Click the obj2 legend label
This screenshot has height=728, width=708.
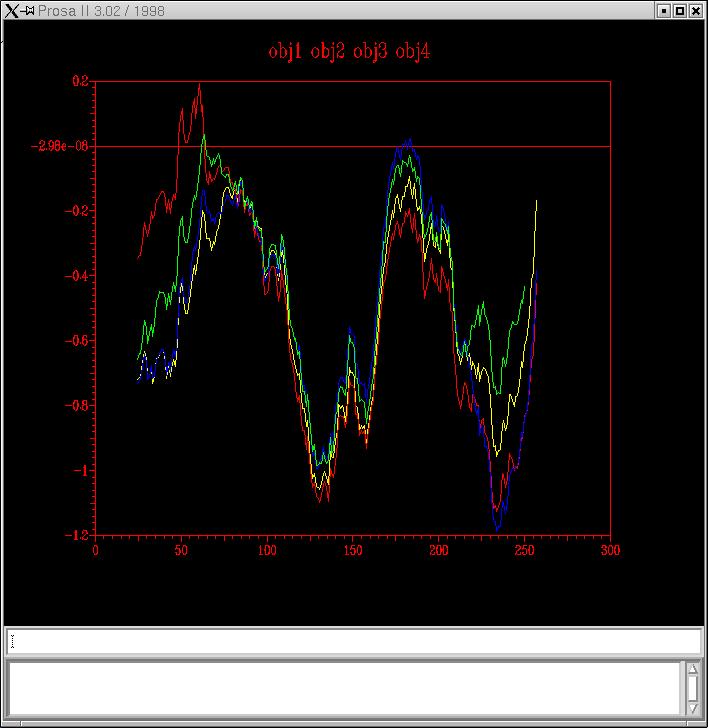point(328,52)
